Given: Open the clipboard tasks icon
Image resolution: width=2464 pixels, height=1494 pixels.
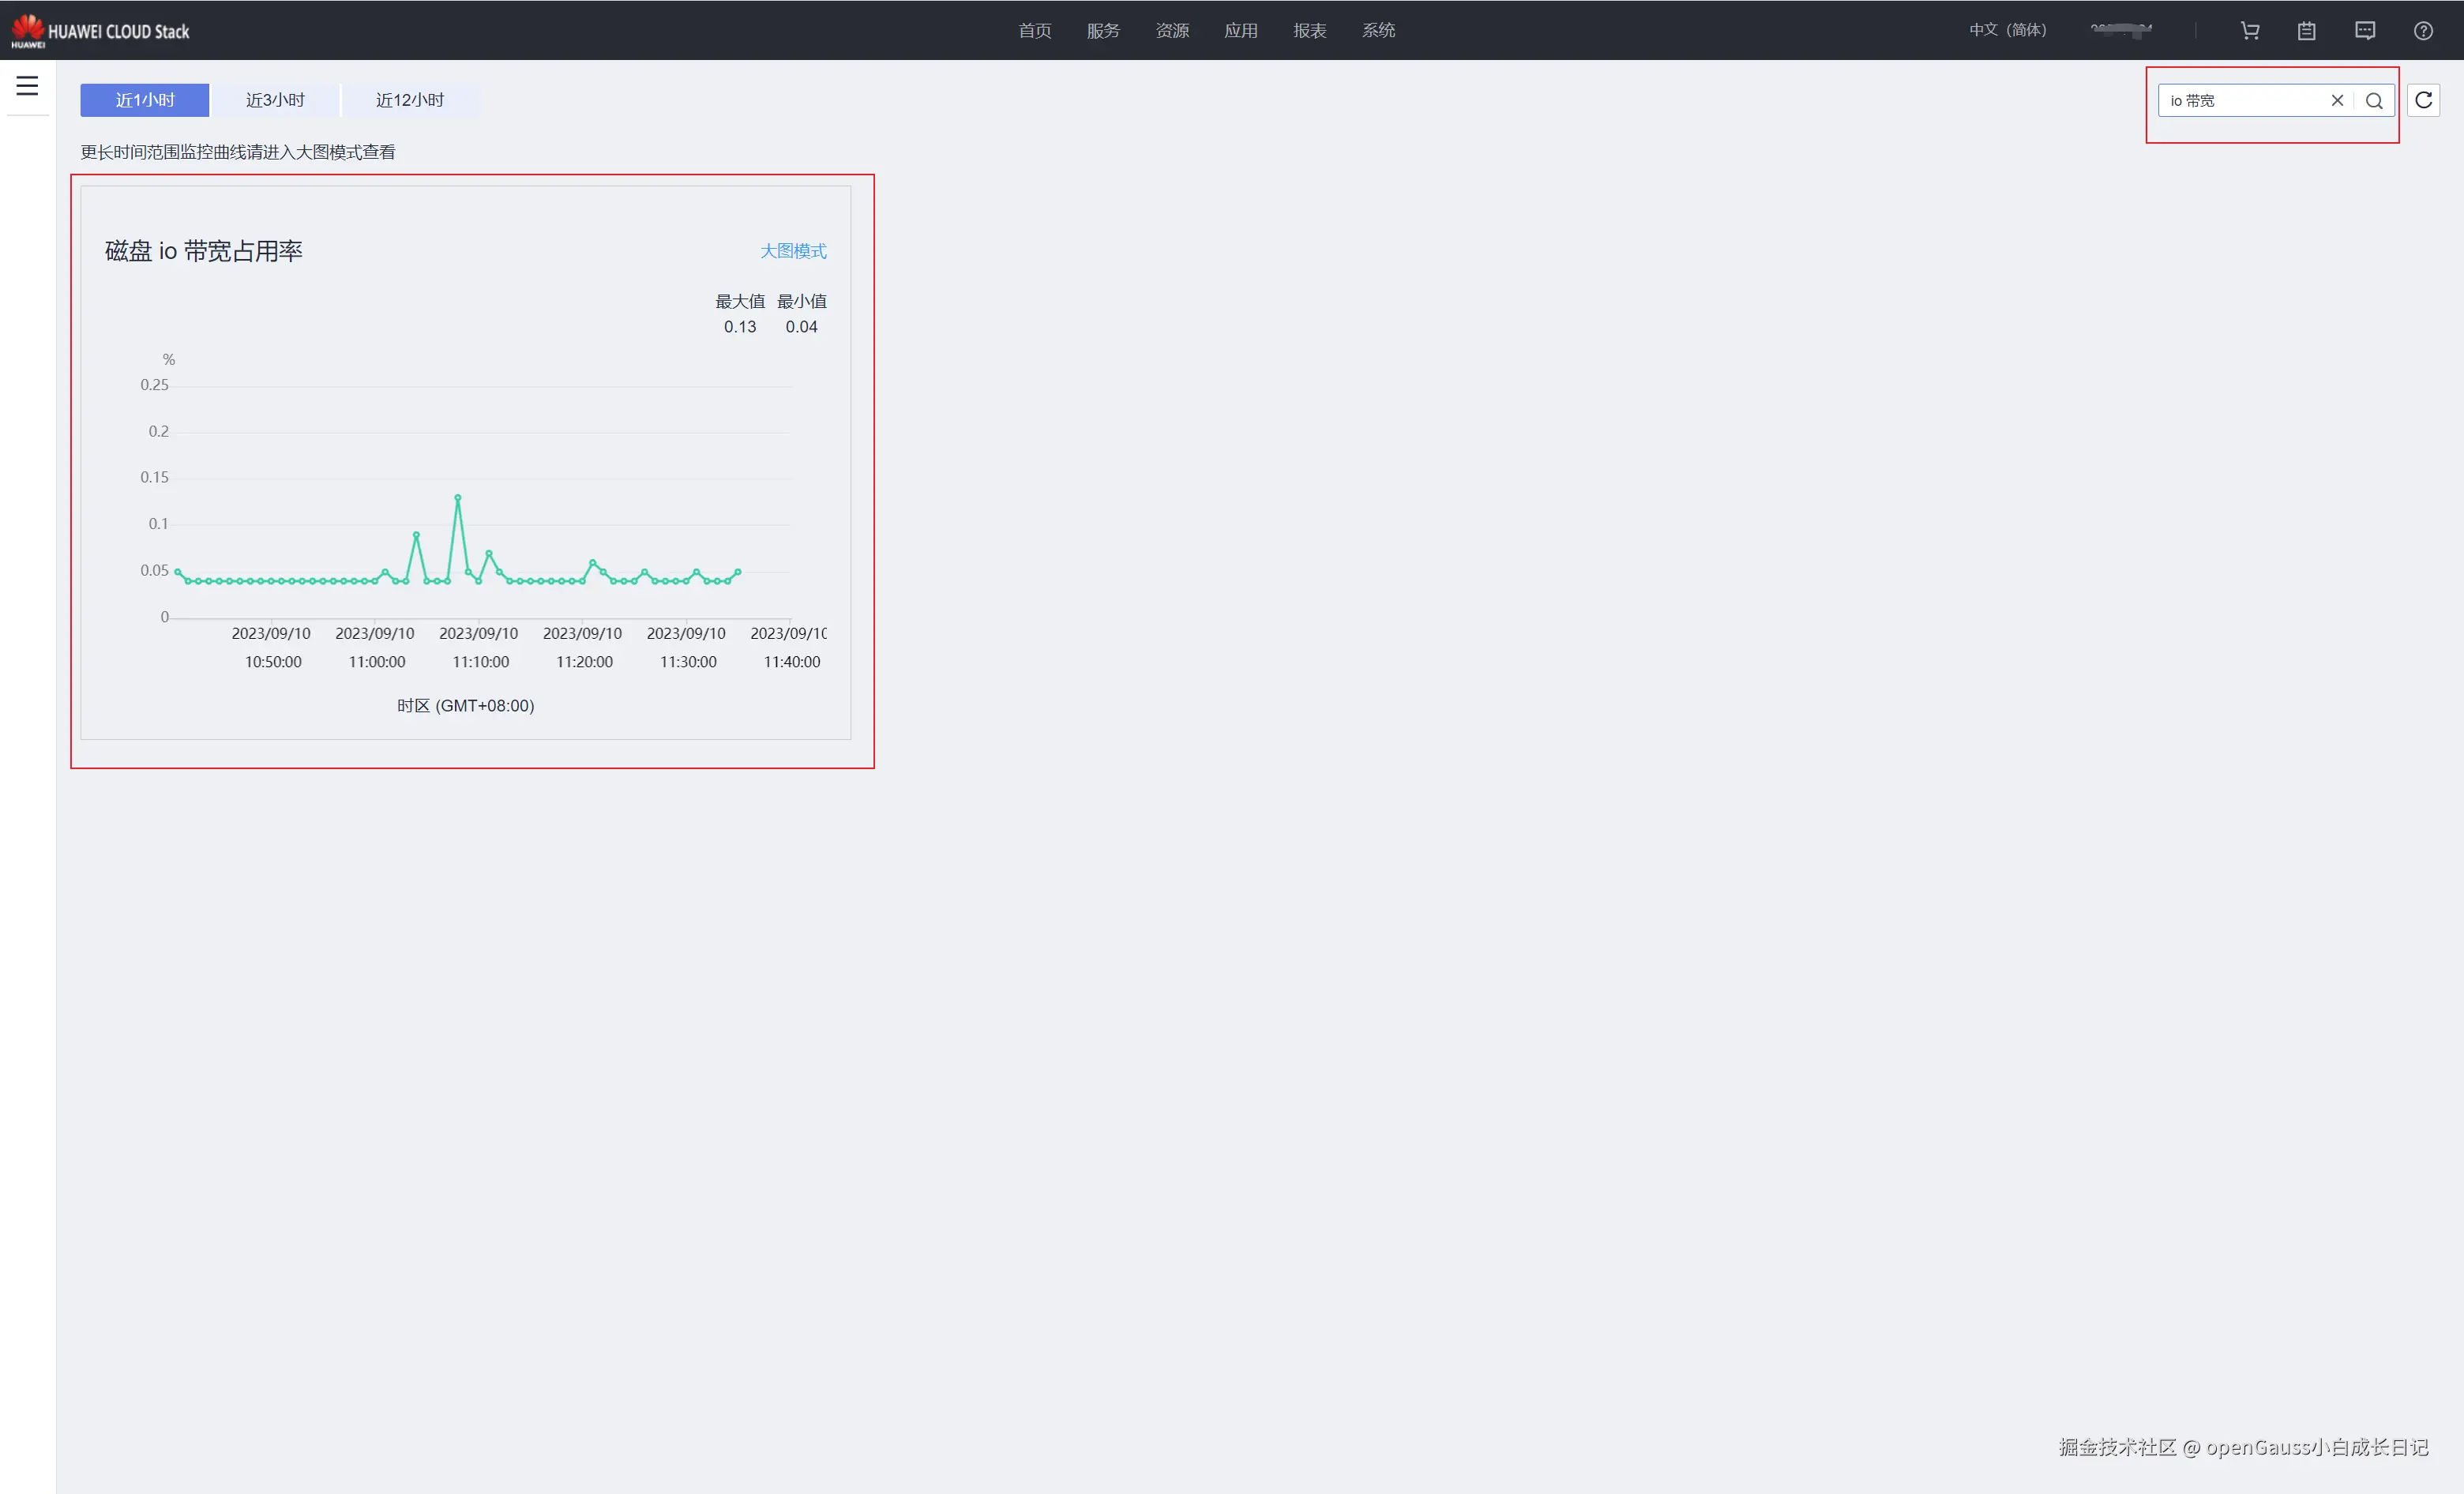Looking at the screenshot, I should [x=2307, y=31].
